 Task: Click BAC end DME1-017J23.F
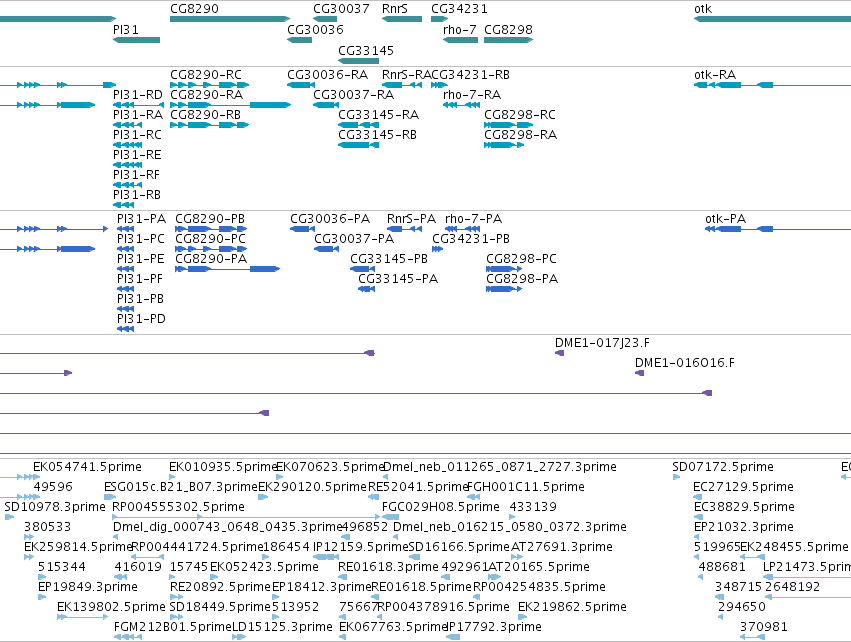tap(560, 353)
